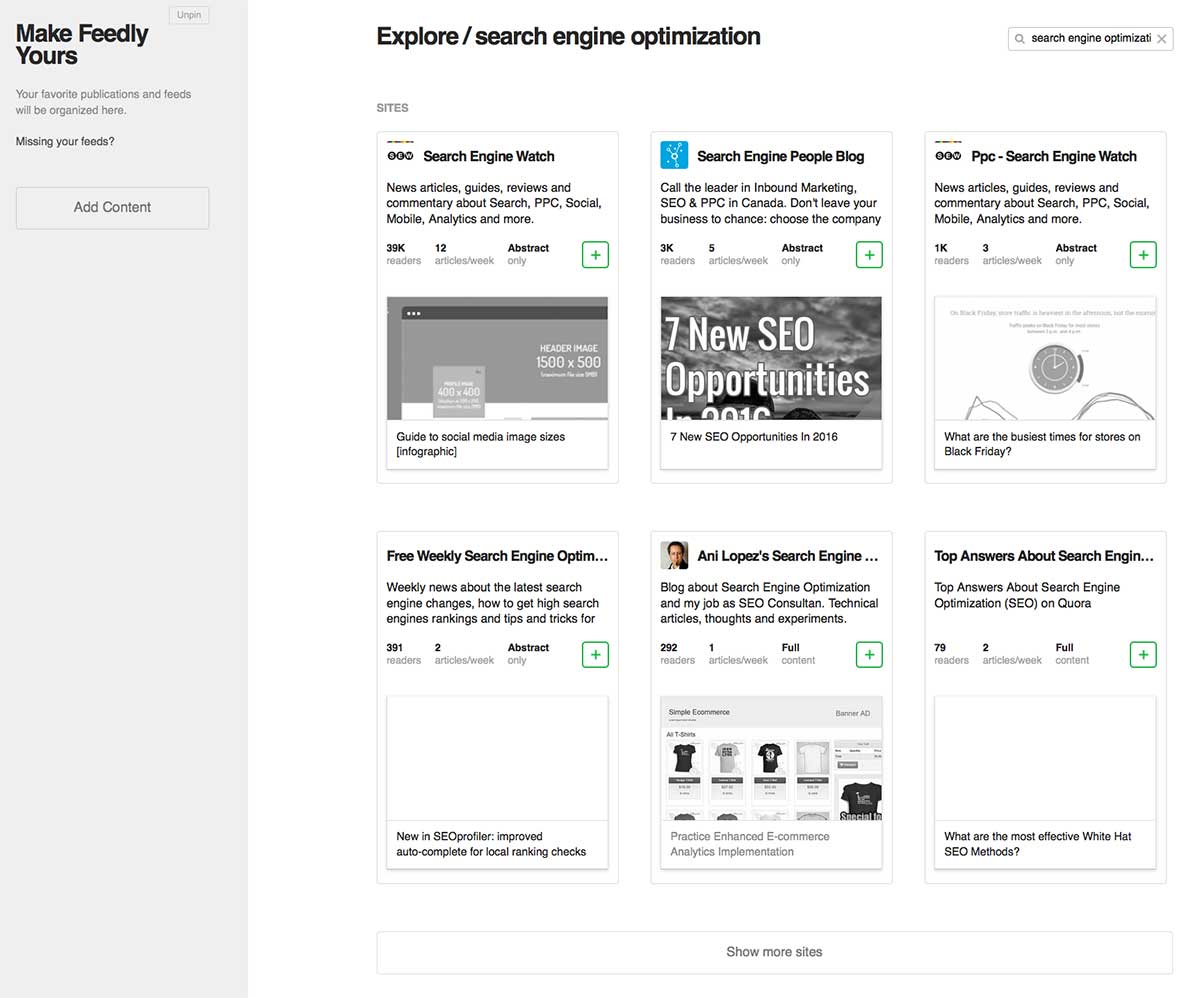This screenshot has height=998, width=1200.
Task: Open Search Engine People Blog title
Action: (780, 156)
